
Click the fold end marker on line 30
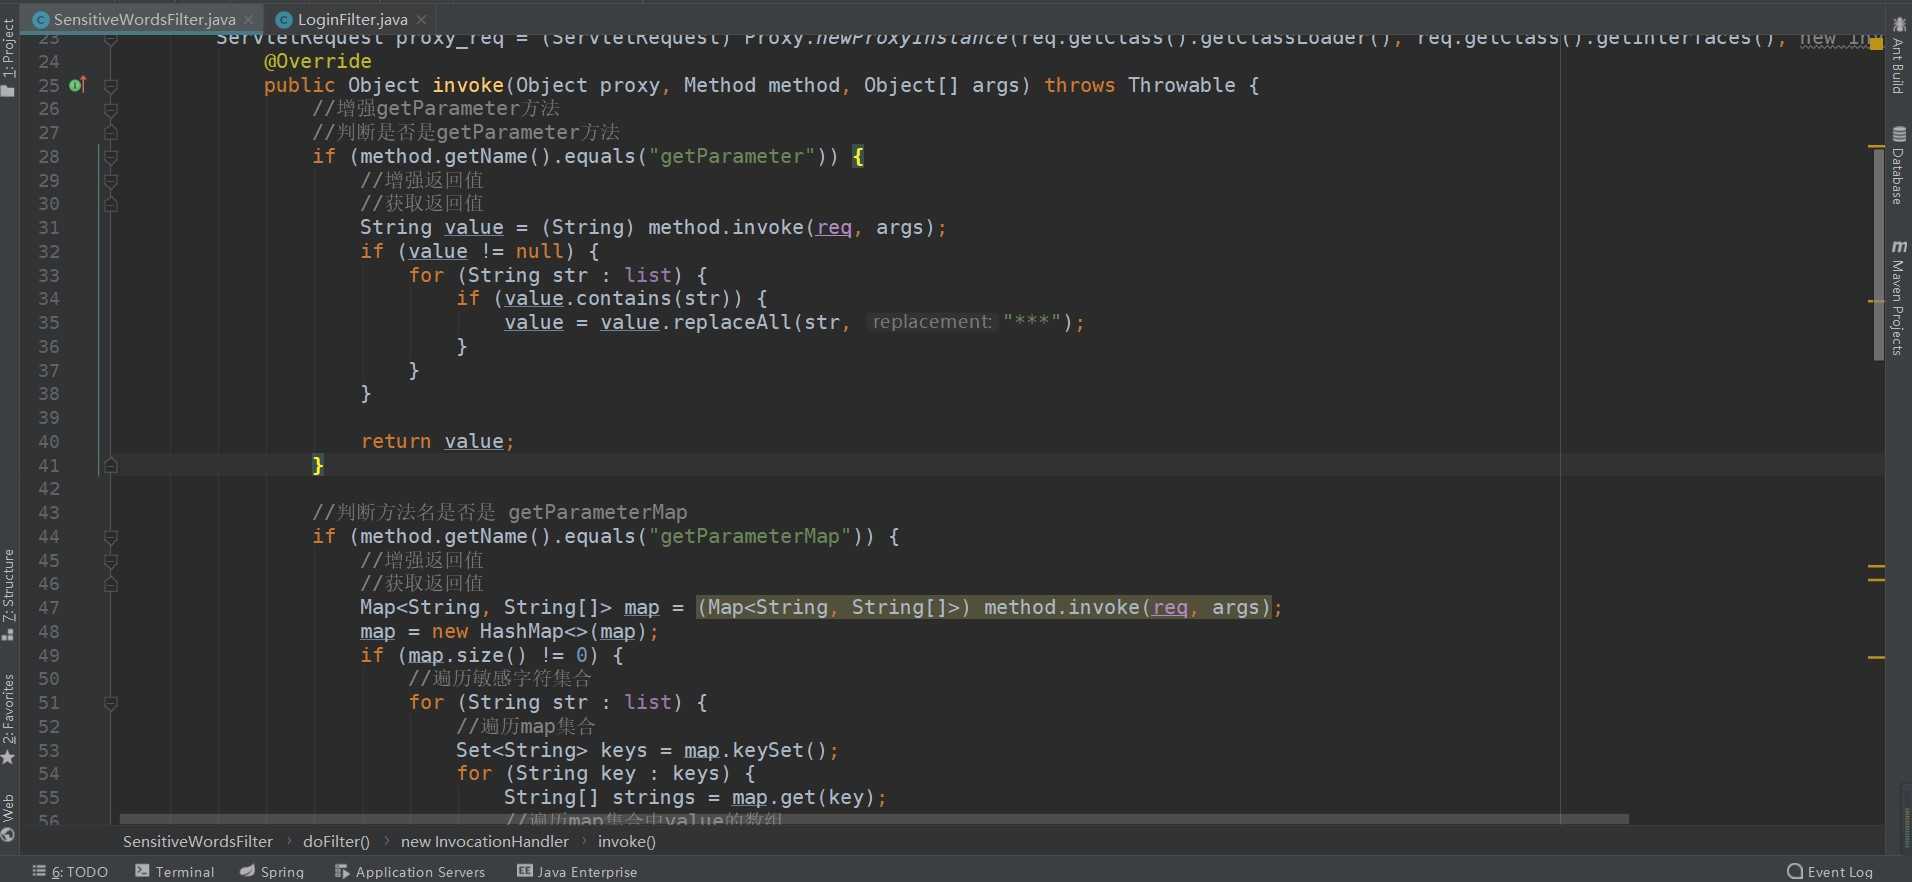point(111,204)
